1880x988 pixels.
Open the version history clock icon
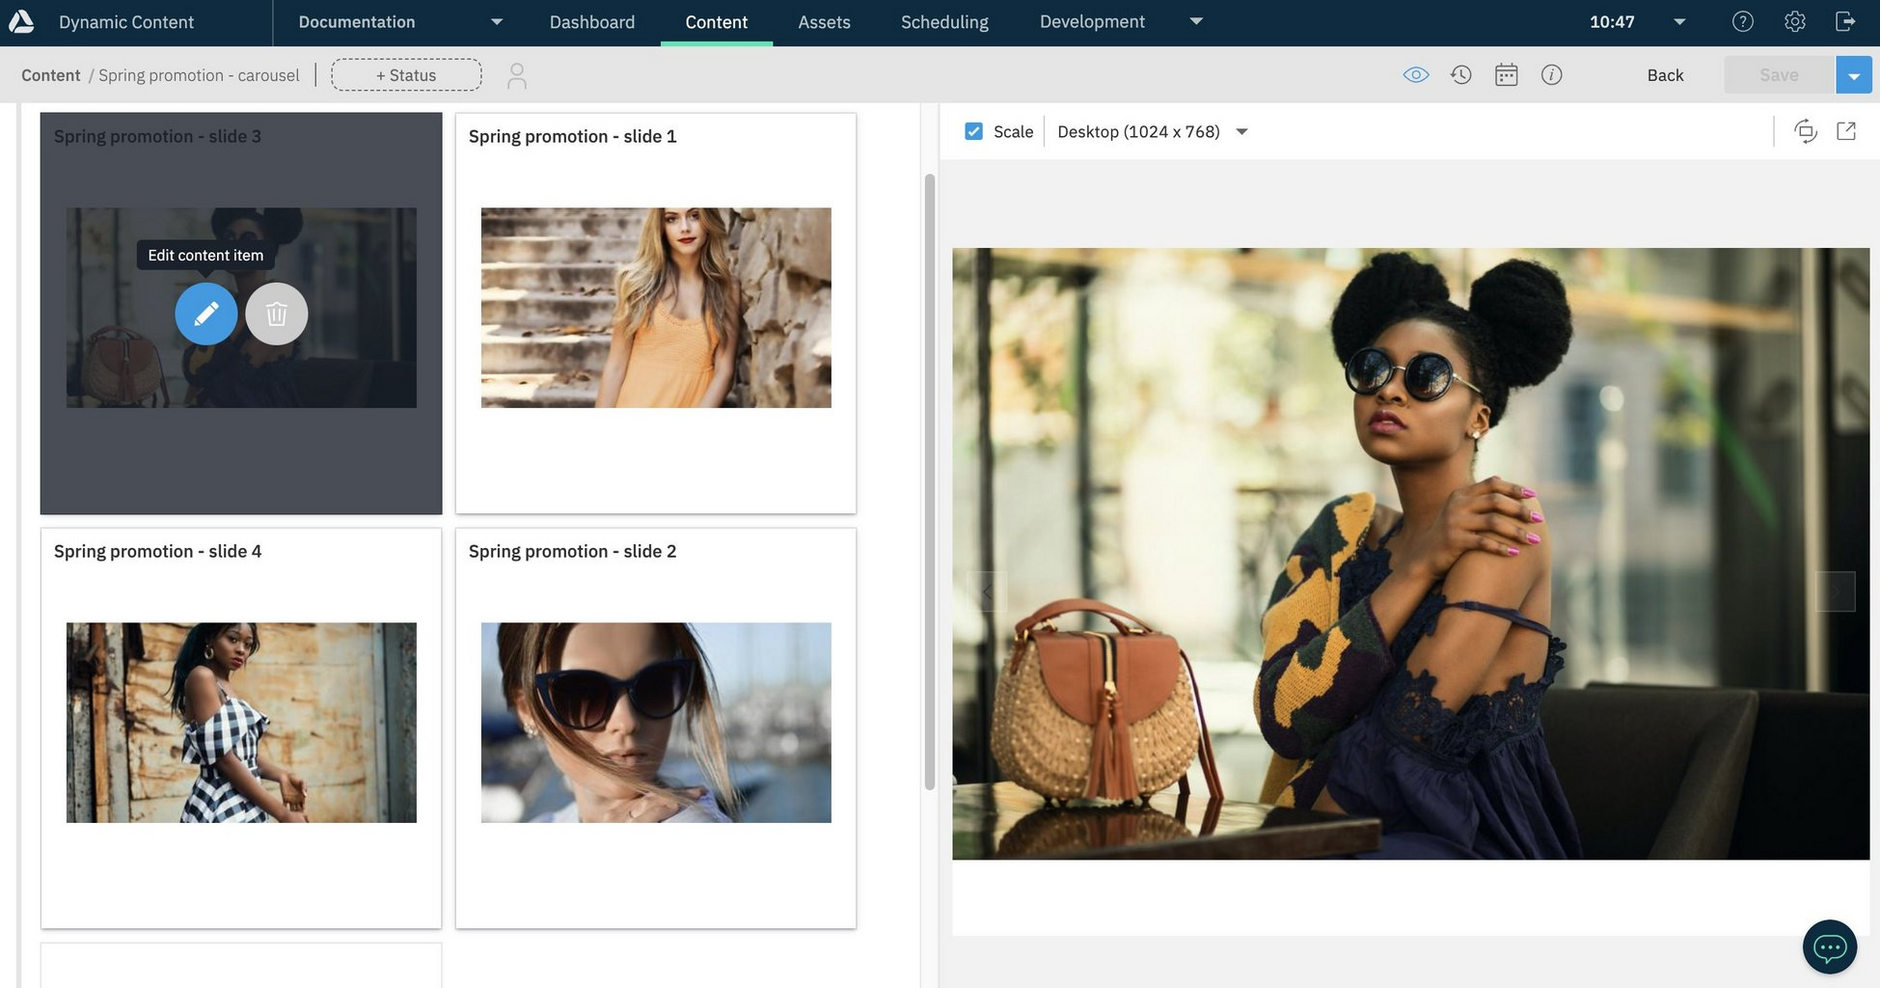click(x=1461, y=75)
